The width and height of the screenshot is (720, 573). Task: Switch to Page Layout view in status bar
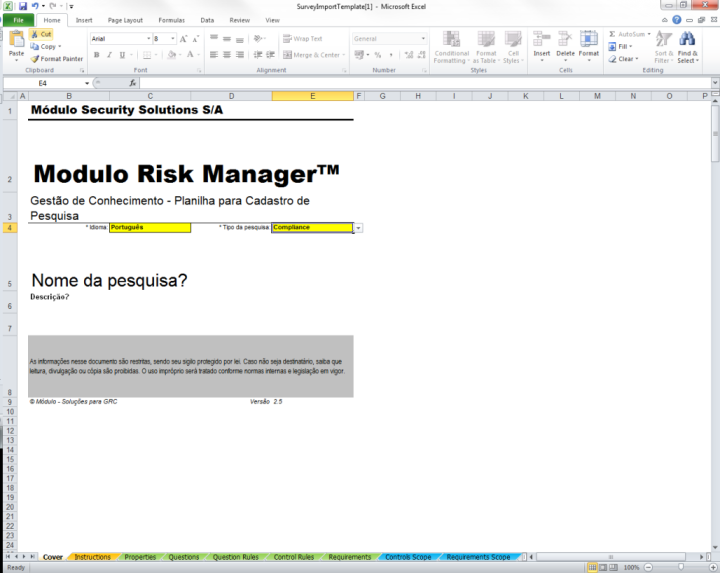(603, 567)
